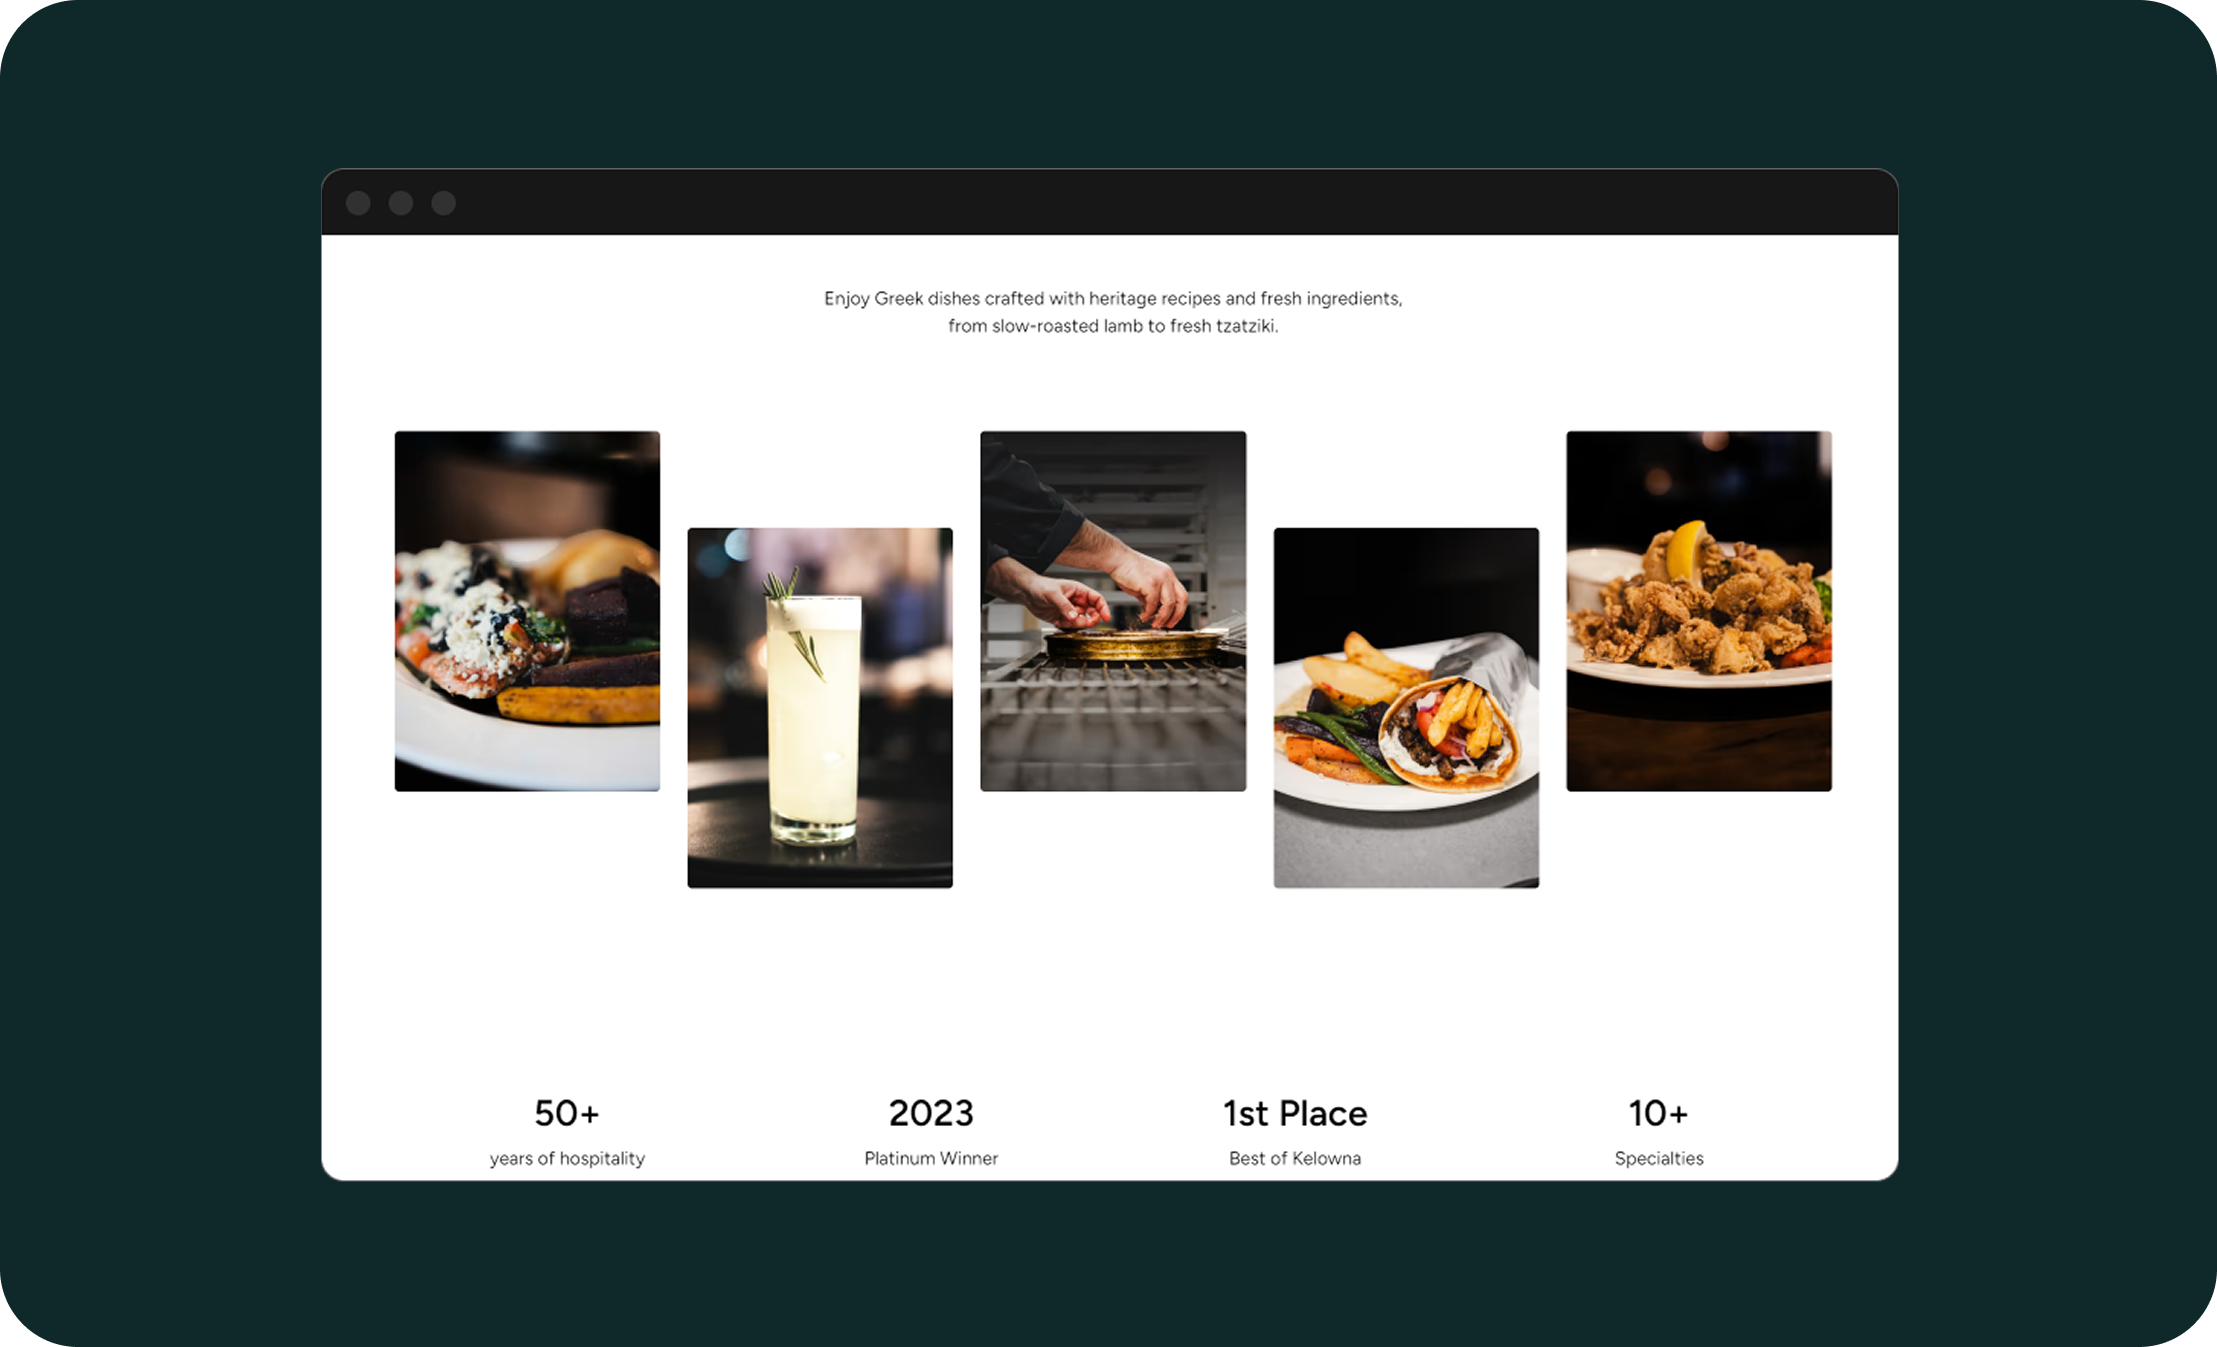Click the dark browser title bar
2217x1347 pixels.
pos(1110,202)
